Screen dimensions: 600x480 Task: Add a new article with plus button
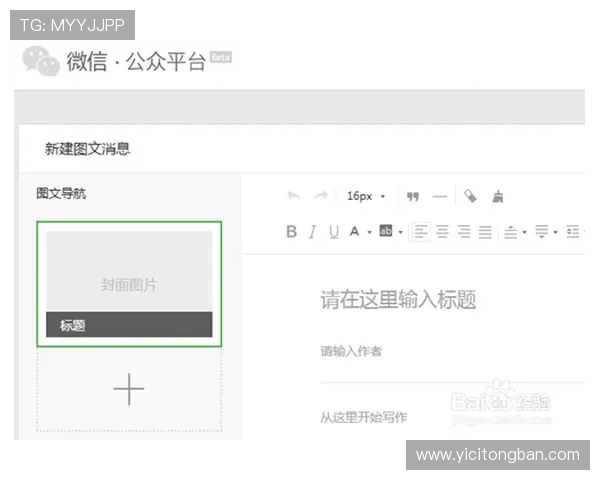click(x=129, y=389)
